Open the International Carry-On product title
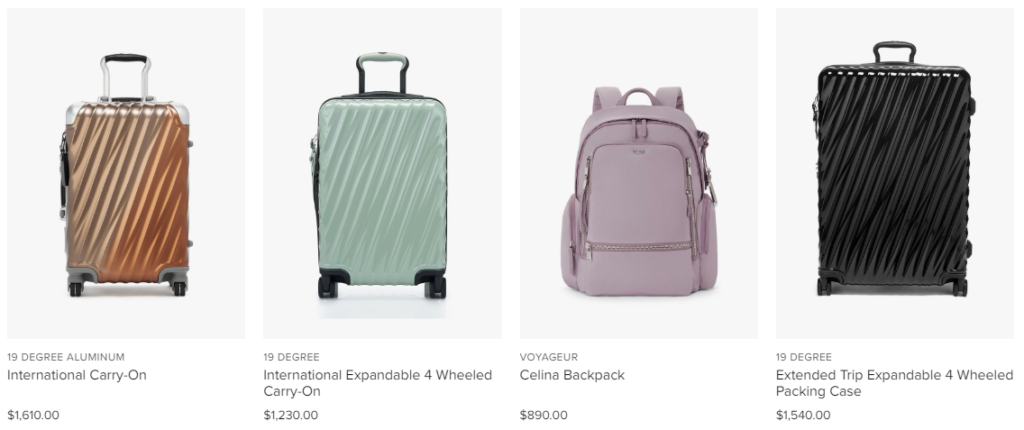1024x430 pixels. click(x=77, y=375)
